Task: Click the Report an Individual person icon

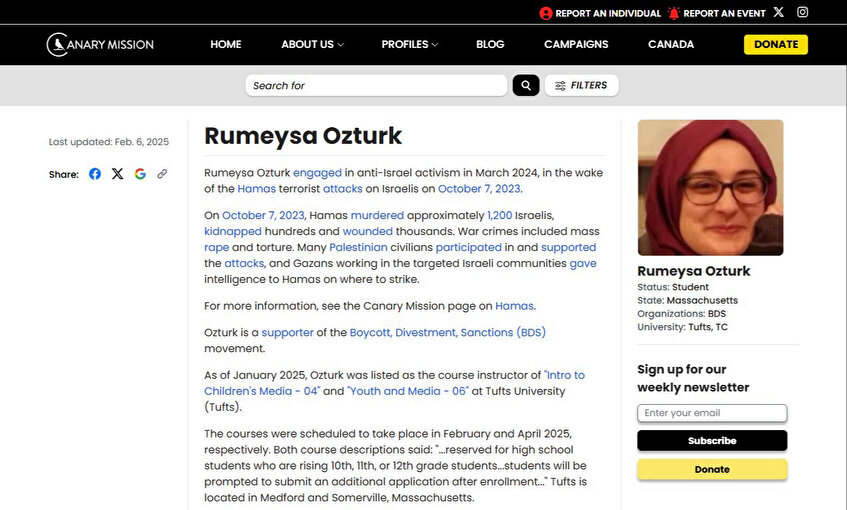Action: 546,13
